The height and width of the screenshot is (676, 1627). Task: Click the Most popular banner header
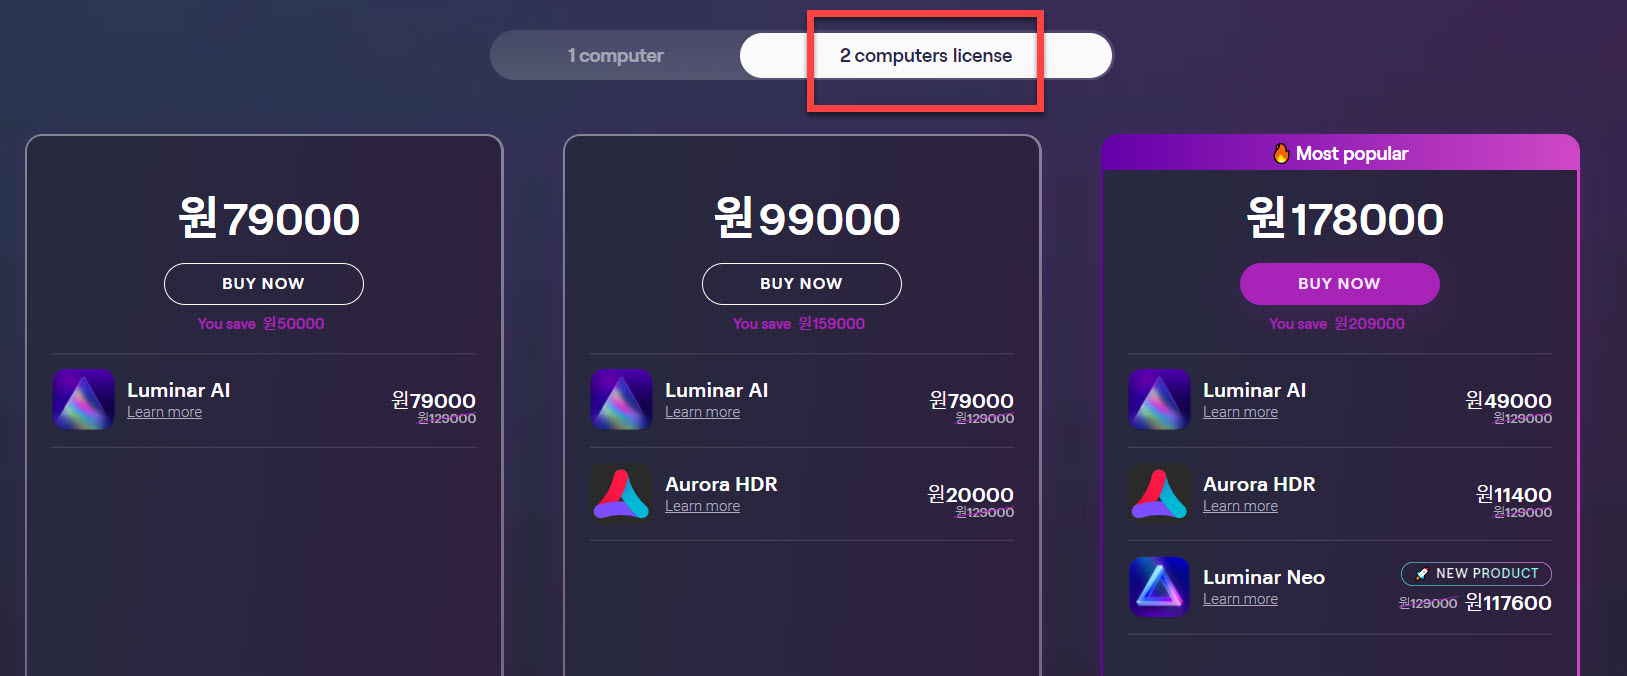coord(1341,153)
